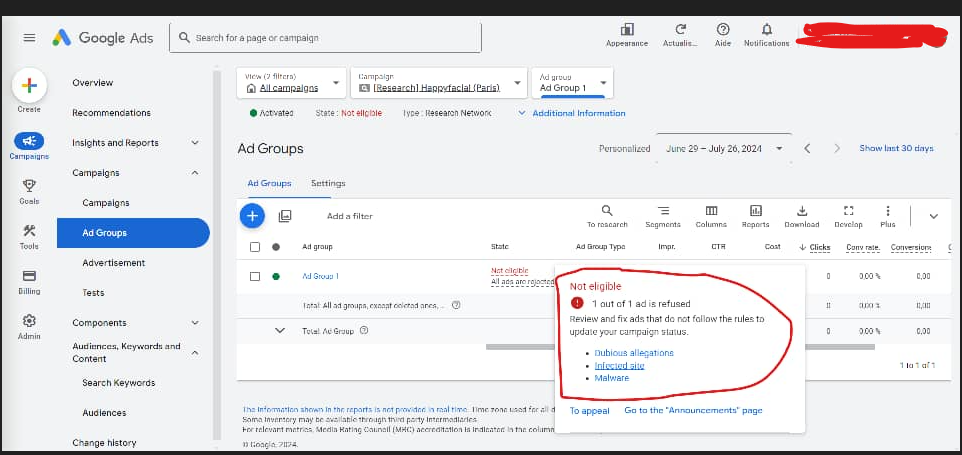Open Overview in the sidebar
The image size is (962, 455).
pos(93,83)
